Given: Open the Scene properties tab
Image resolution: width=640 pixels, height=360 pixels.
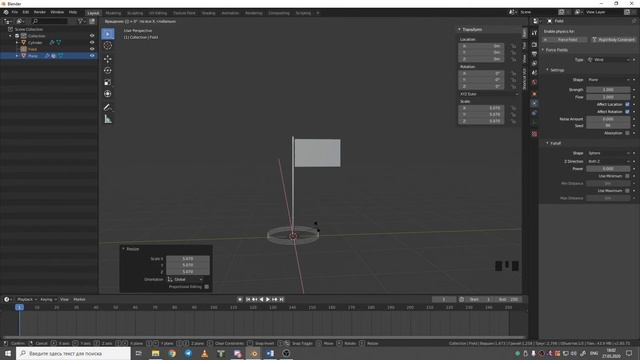Looking at the screenshot, I should pyautogui.click(x=534, y=73).
